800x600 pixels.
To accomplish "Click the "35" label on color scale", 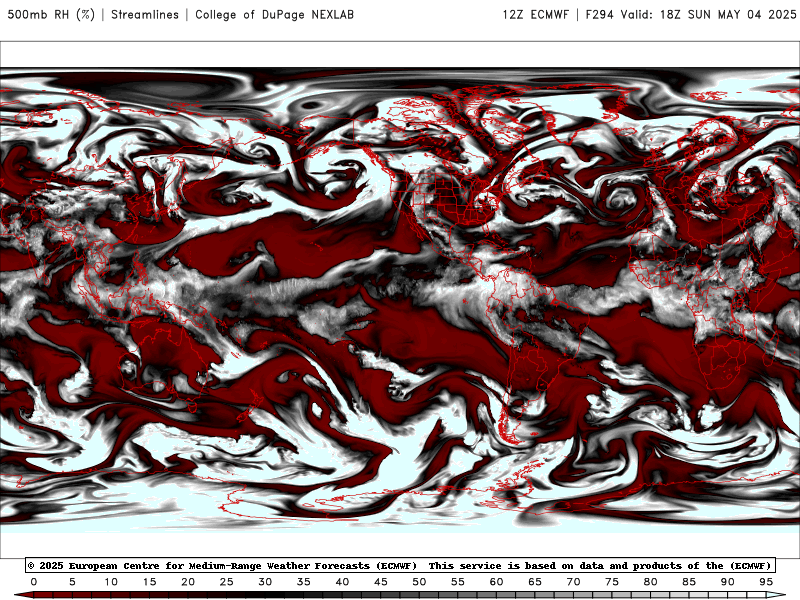I will (x=304, y=582).
